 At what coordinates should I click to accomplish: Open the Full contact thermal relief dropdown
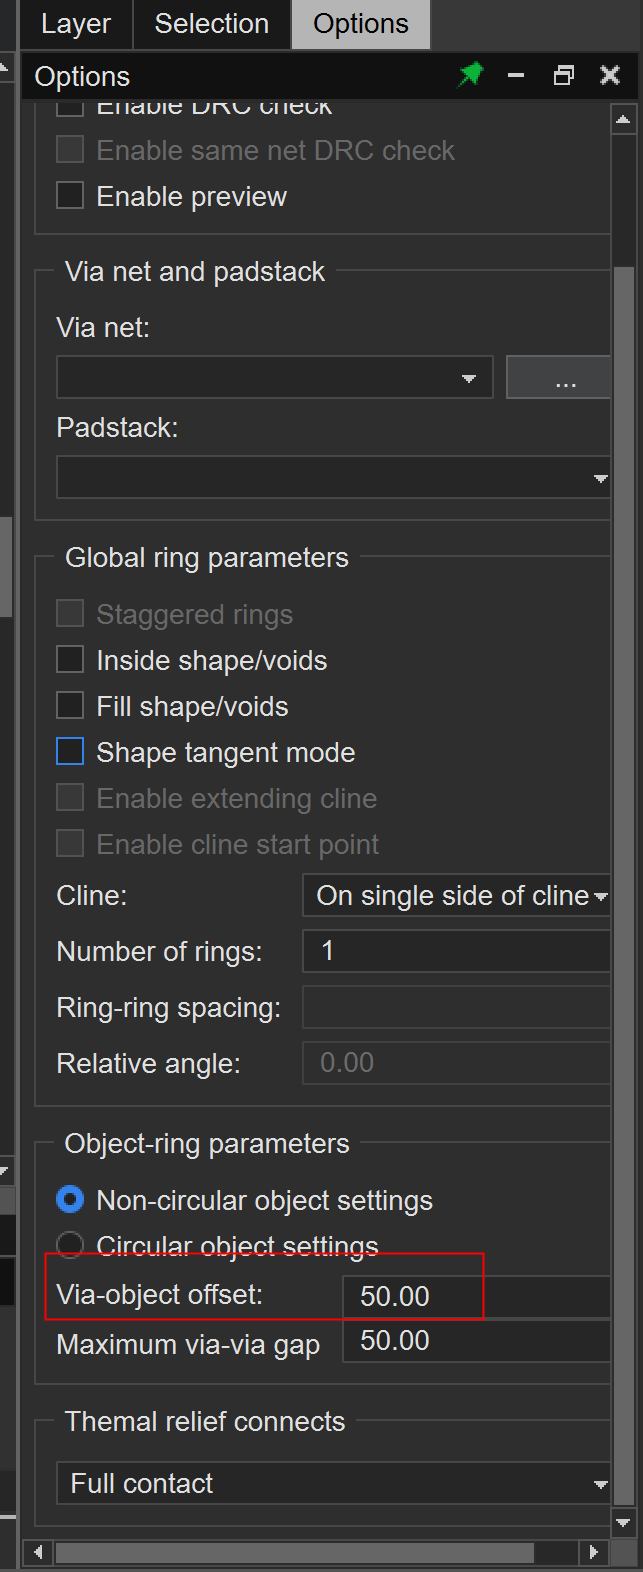pyautogui.click(x=600, y=1484)
